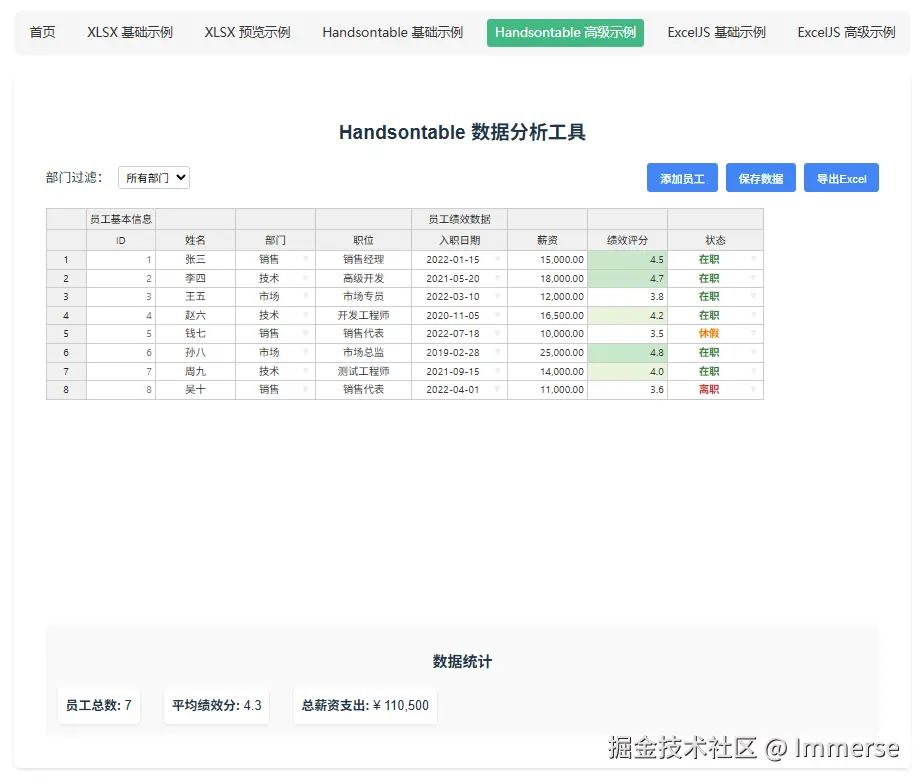Open the 部门过滤 department filter dropdown
Image resolution: width=922 pixels, height=784 pixels.
click(153, 178)
